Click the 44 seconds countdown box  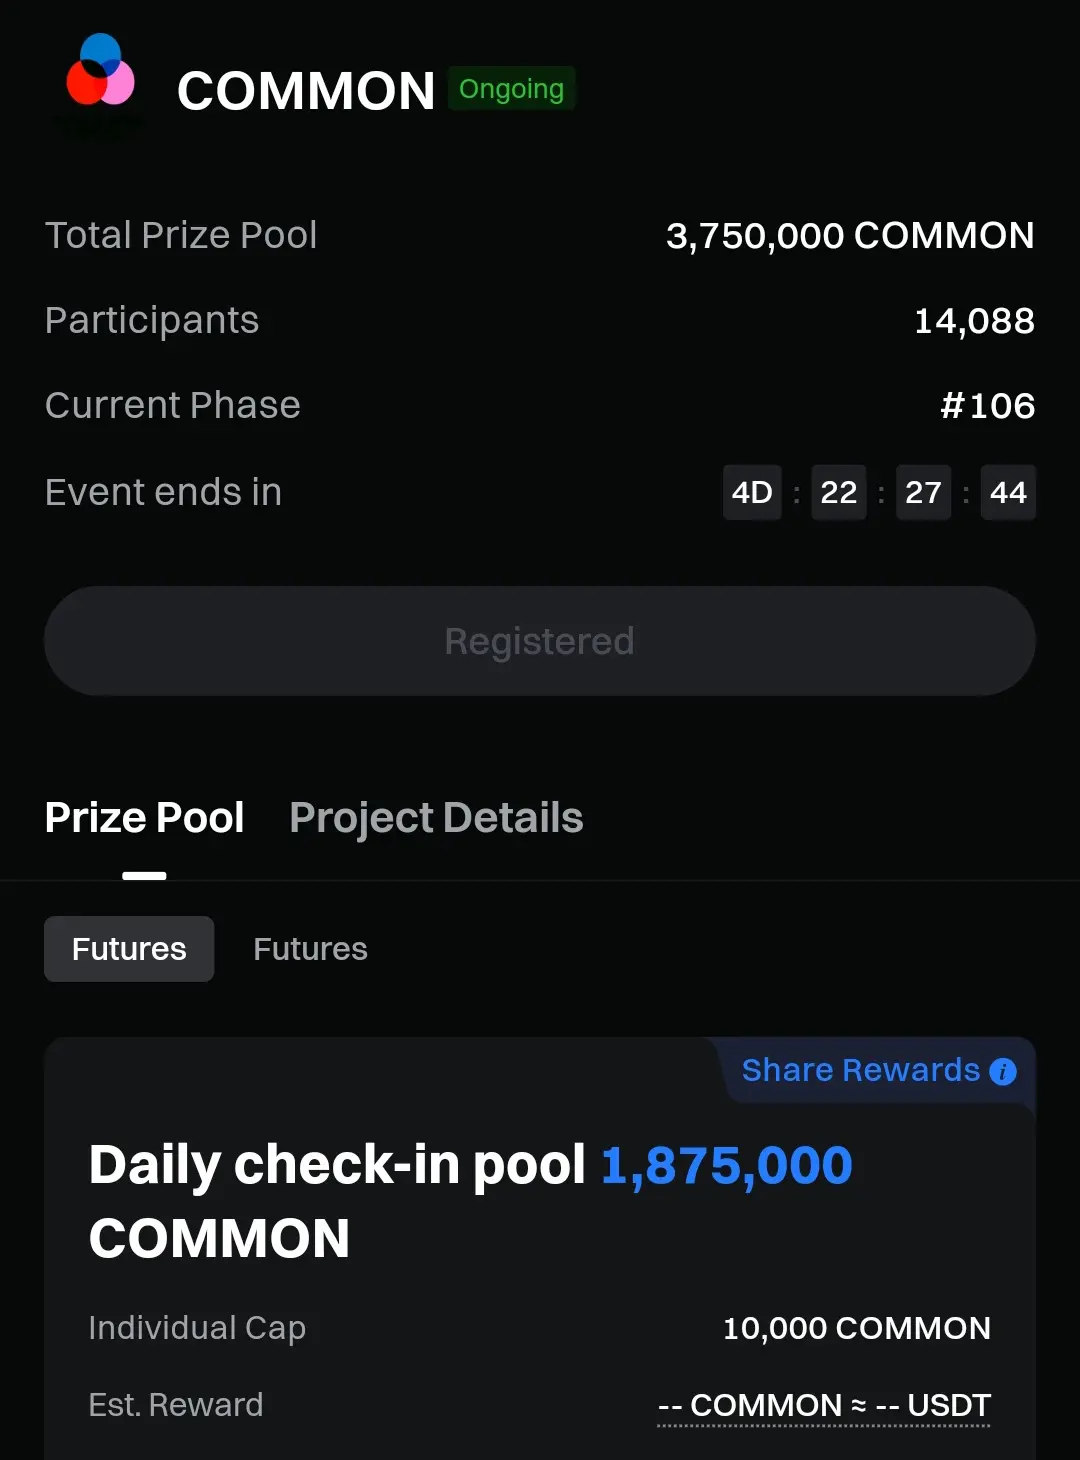[x=1008, y=492]
